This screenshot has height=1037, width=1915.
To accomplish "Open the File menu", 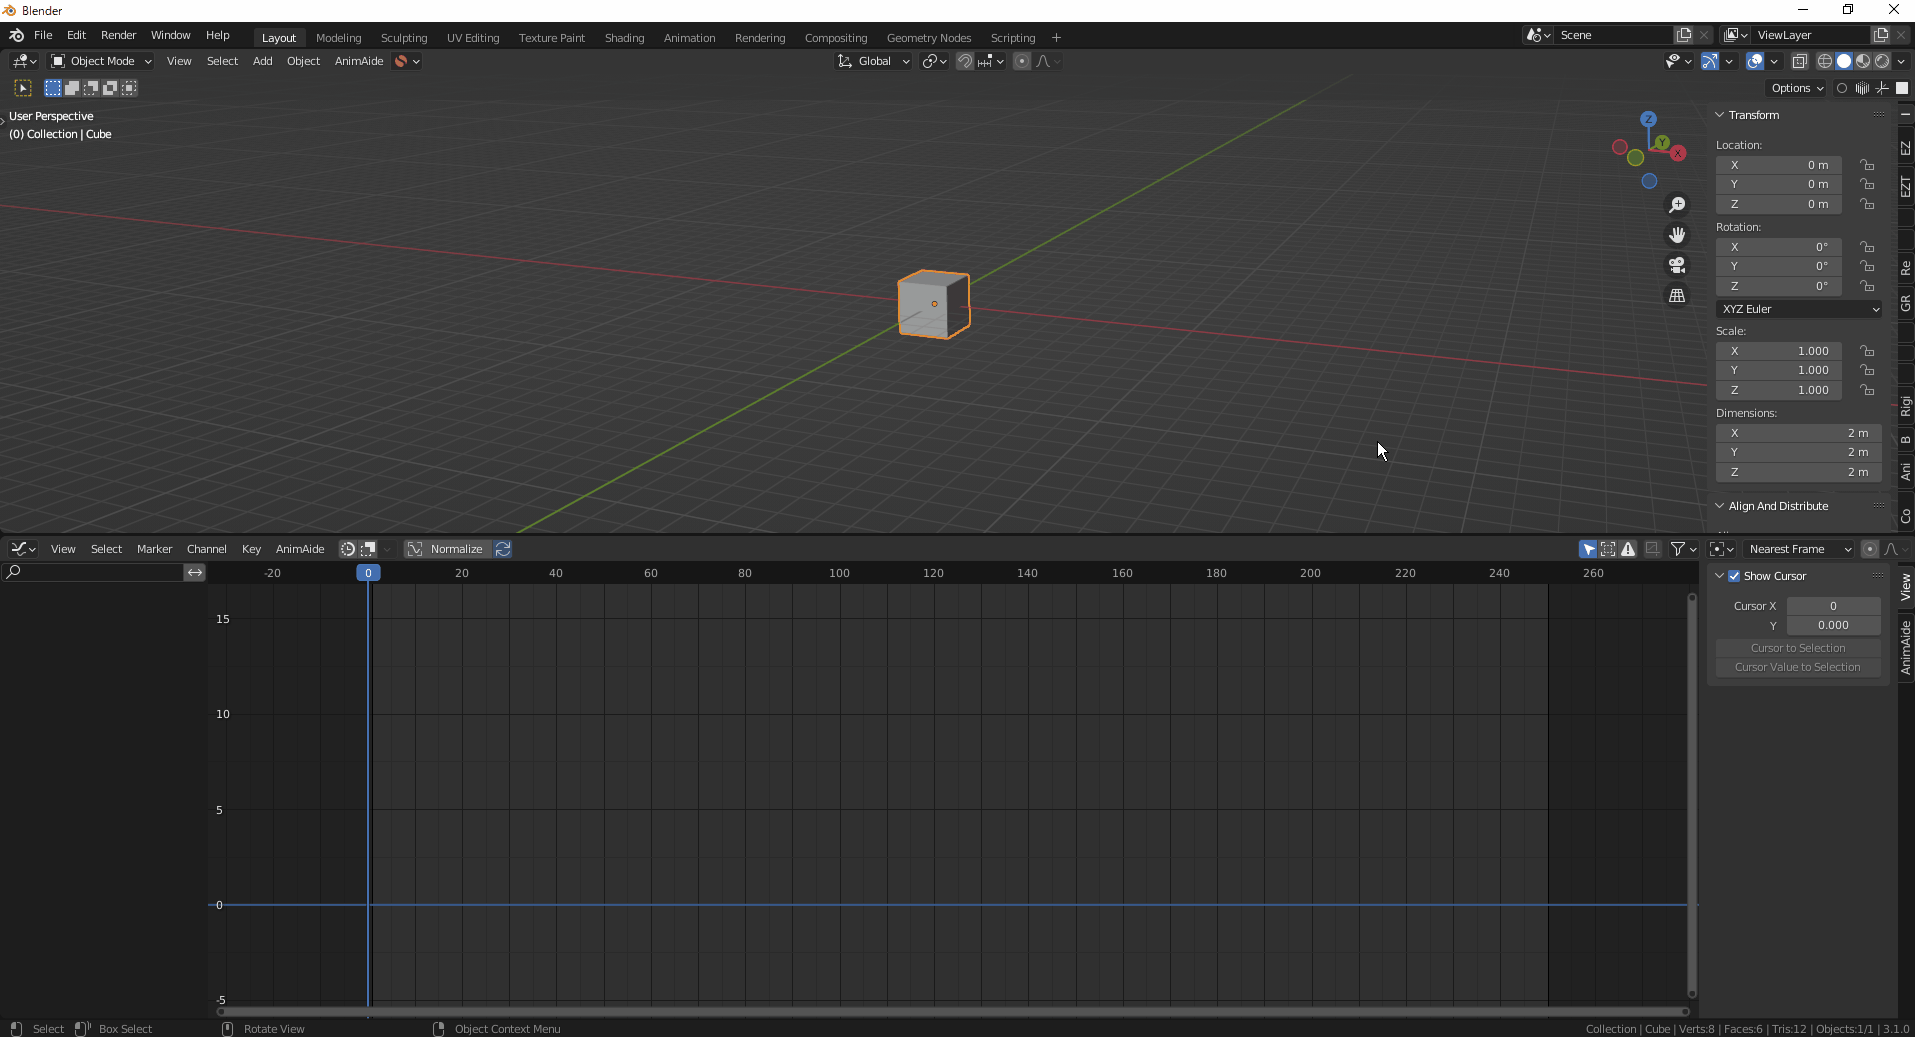I will tap(43, 35).
